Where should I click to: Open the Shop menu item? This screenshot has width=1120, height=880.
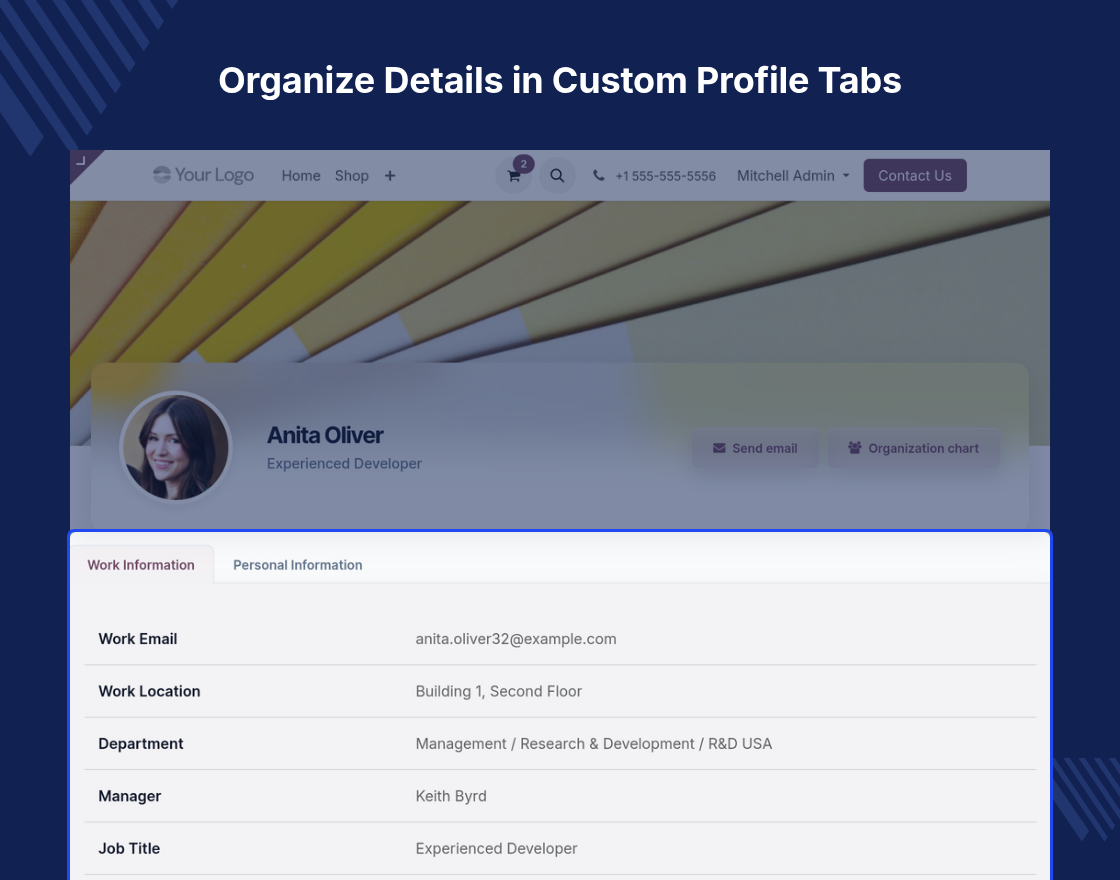point(351,176)
